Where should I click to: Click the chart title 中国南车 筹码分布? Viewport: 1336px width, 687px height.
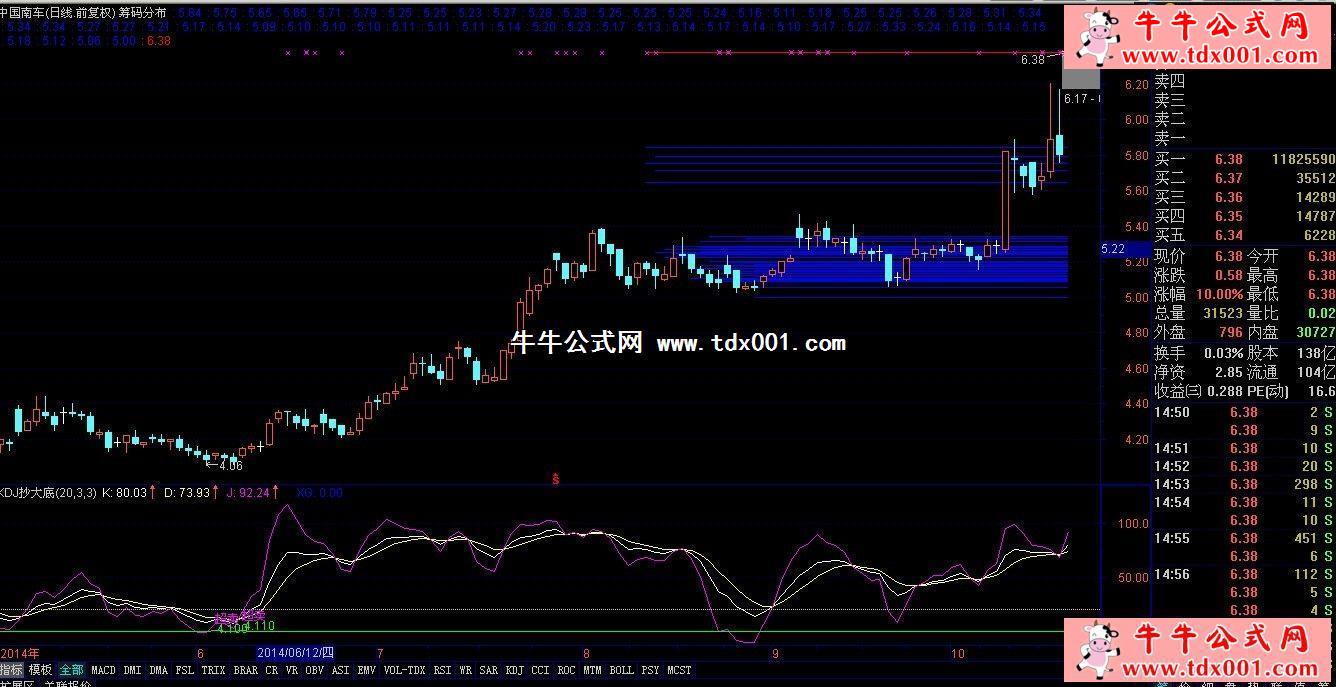pyautogui.click(x=85, y=12)
